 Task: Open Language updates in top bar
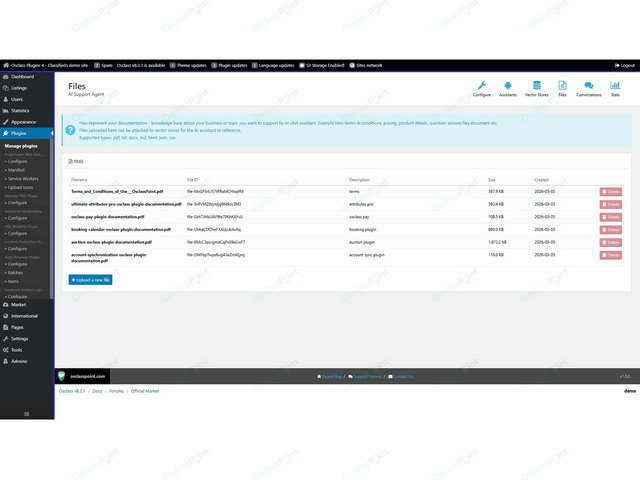(x=273, y=65)
